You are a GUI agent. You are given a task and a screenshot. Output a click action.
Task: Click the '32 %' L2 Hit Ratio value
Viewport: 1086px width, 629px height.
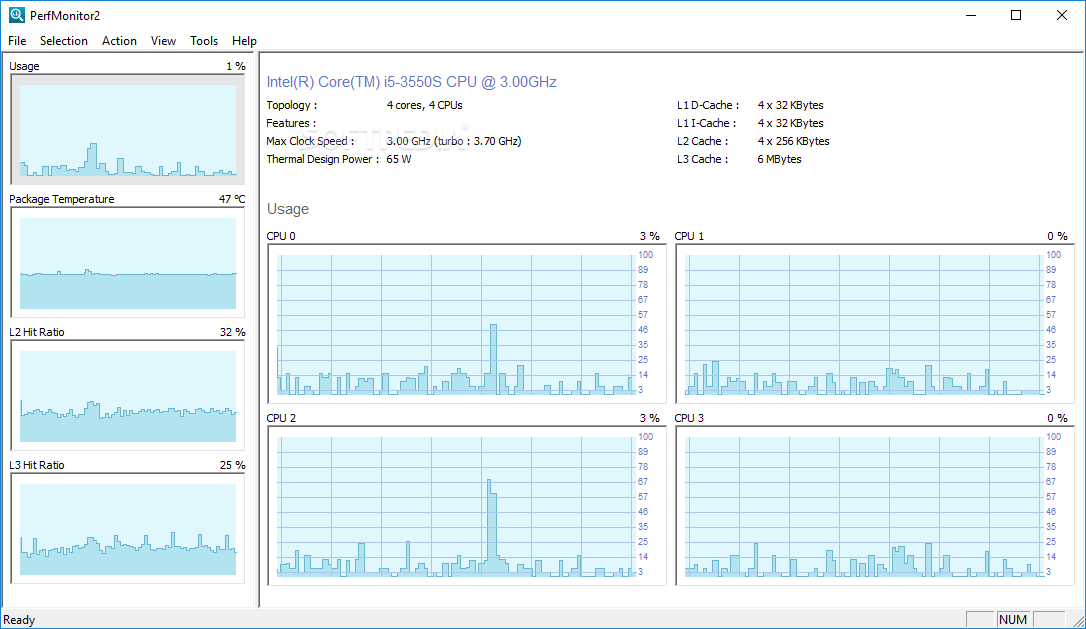pyautogui.click(x=233, y=333)
